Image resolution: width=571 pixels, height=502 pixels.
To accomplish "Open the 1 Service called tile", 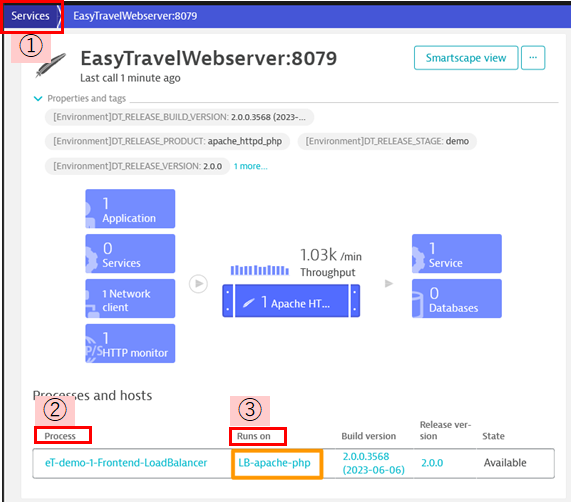I will pos(457,254).
